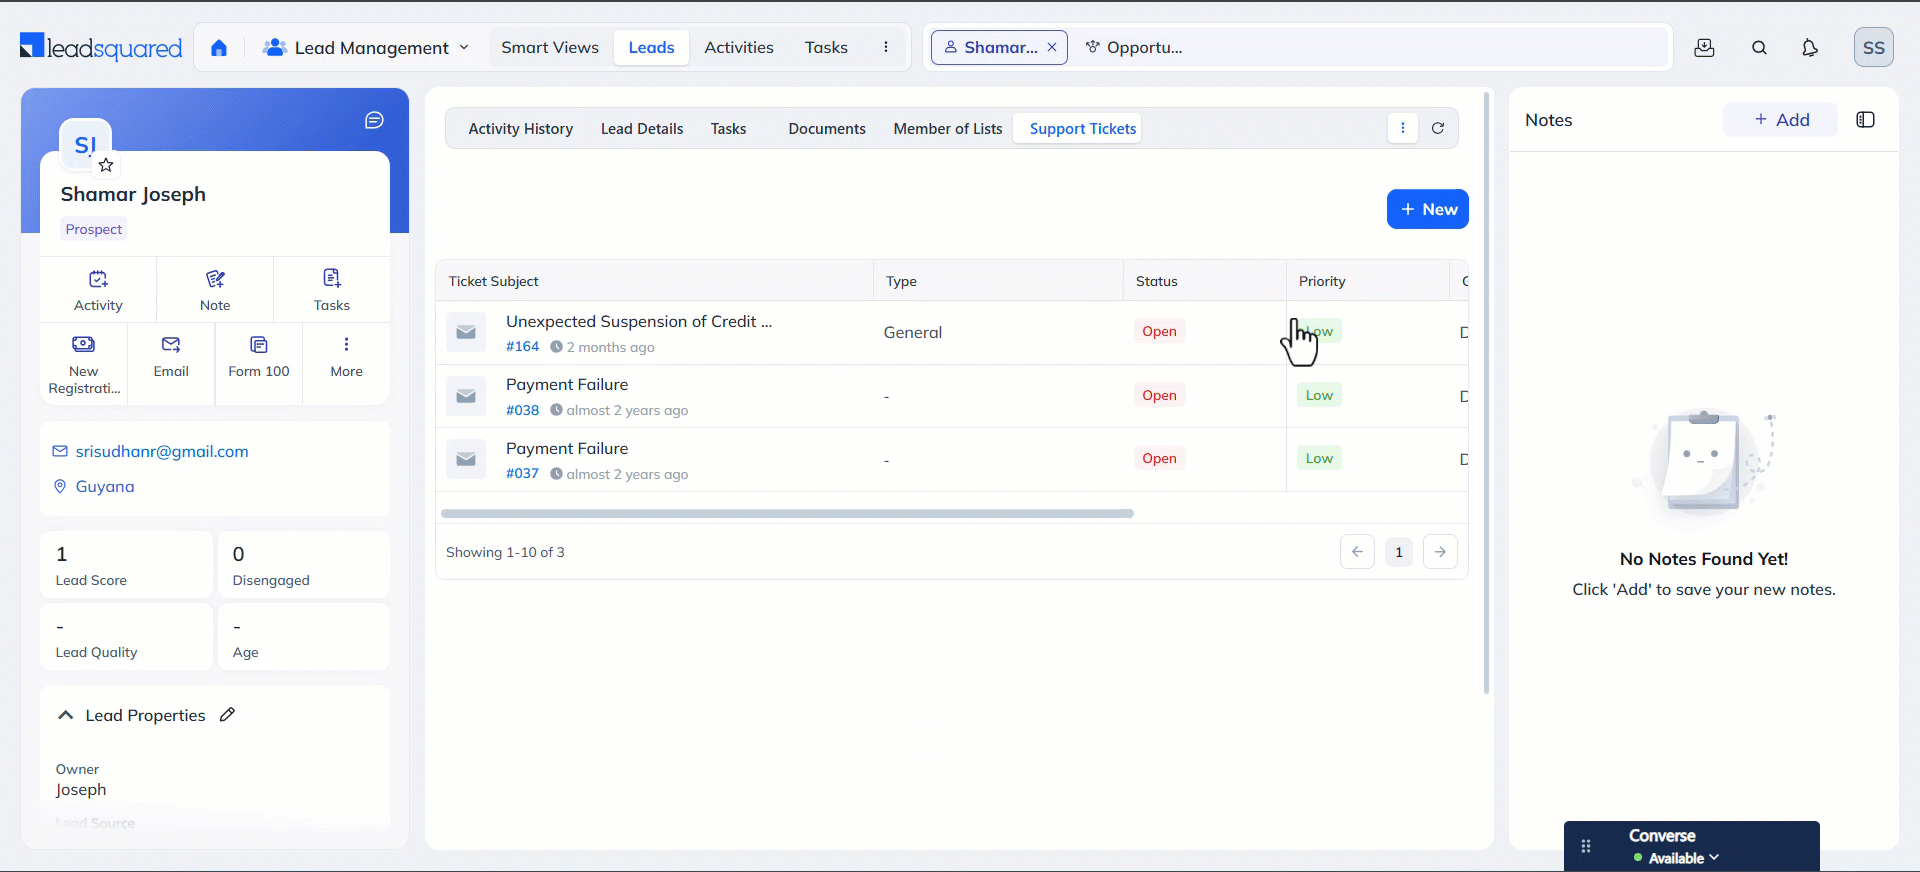Click the Converse widget grip handle

(x=1586, y=847)
